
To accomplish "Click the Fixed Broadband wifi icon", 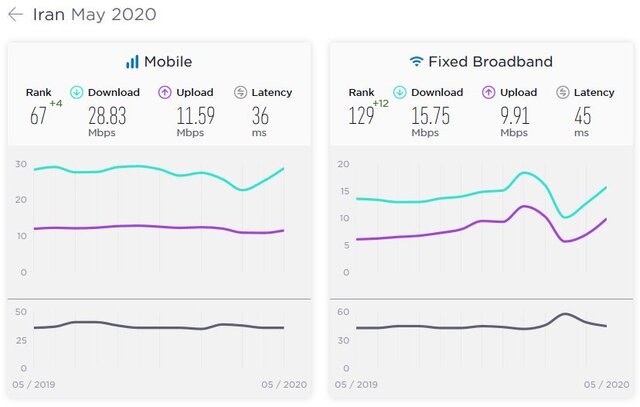I will click(415, 62).
